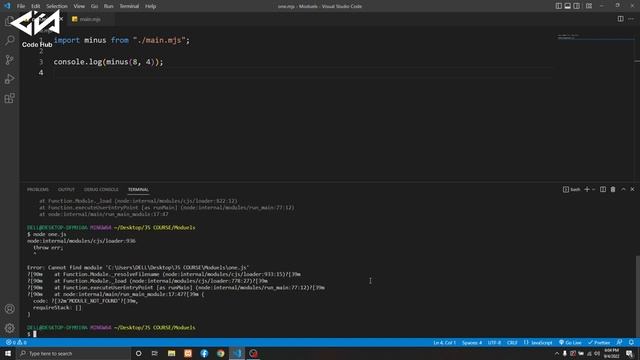640x360 pixels.
Task: Open the taskbar clock and date
Action: pos(611,353)
